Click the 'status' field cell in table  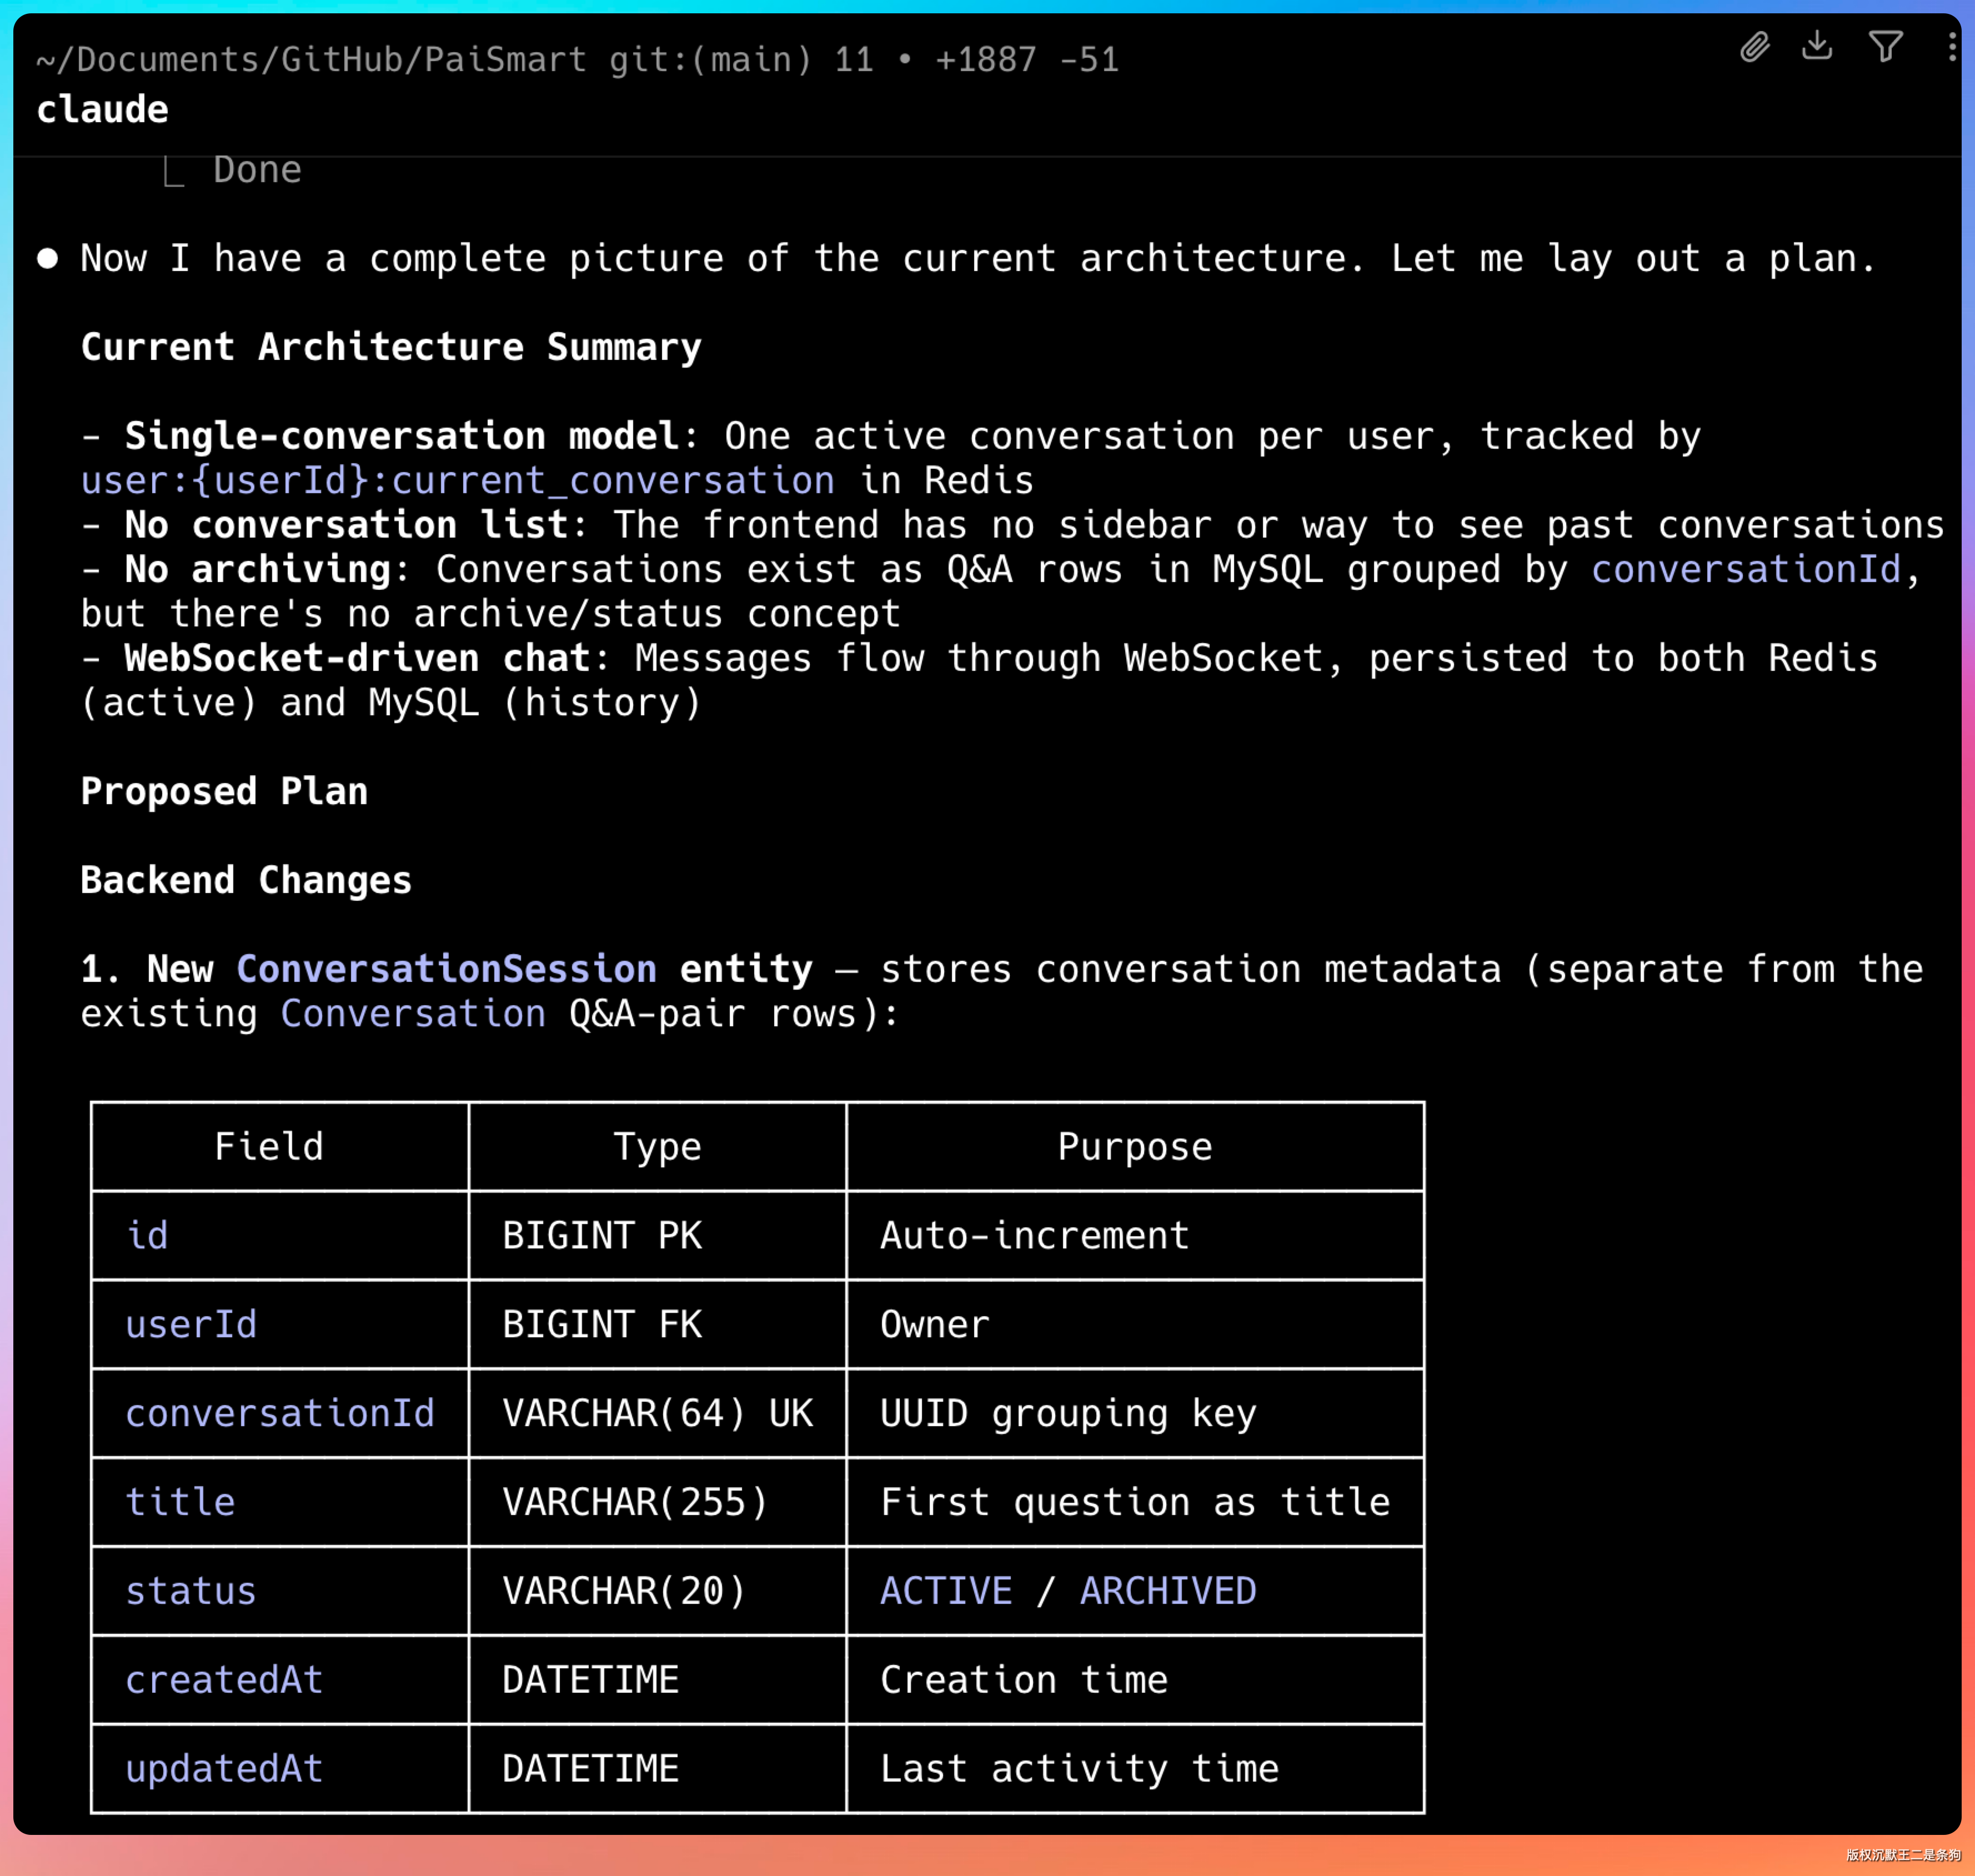click(191, 1591)
